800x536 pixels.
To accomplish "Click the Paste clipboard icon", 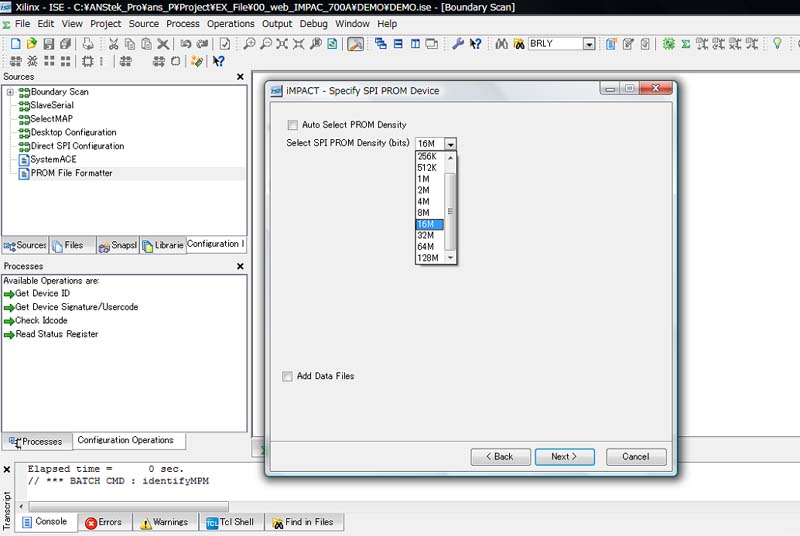I will point(146,44).
